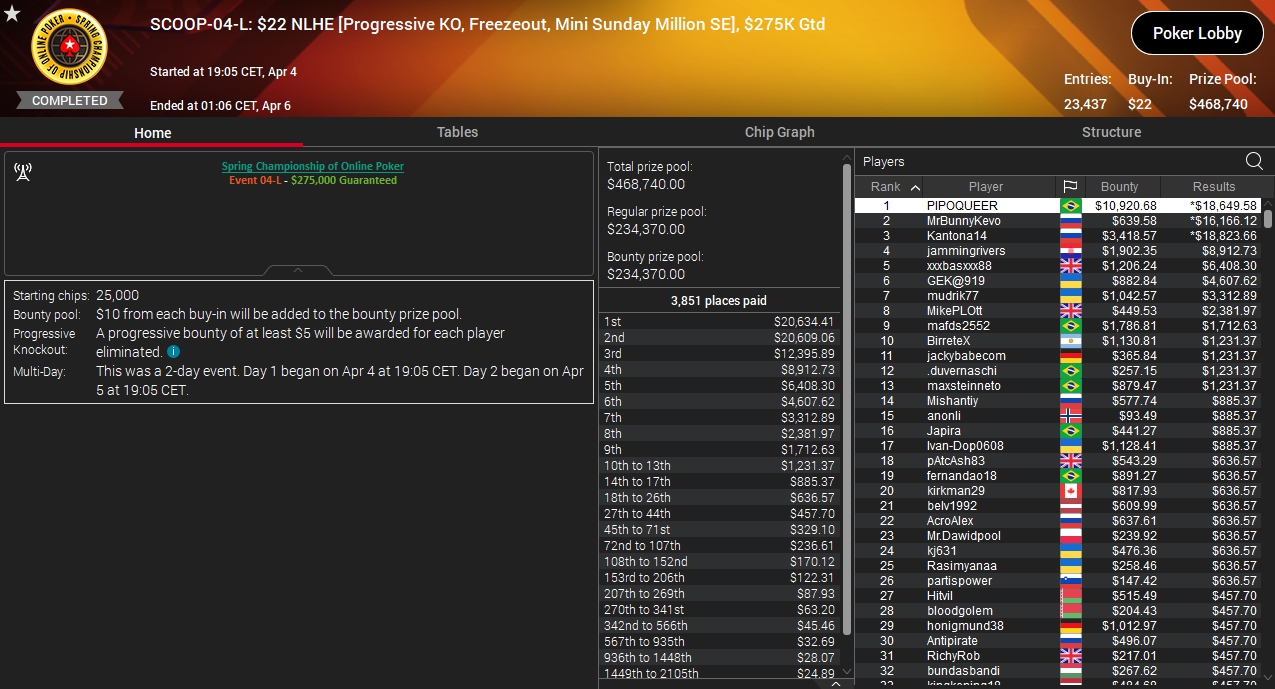Click flag beside mudrik77
Screen dimensions: 1275x689
point(1071,295)
